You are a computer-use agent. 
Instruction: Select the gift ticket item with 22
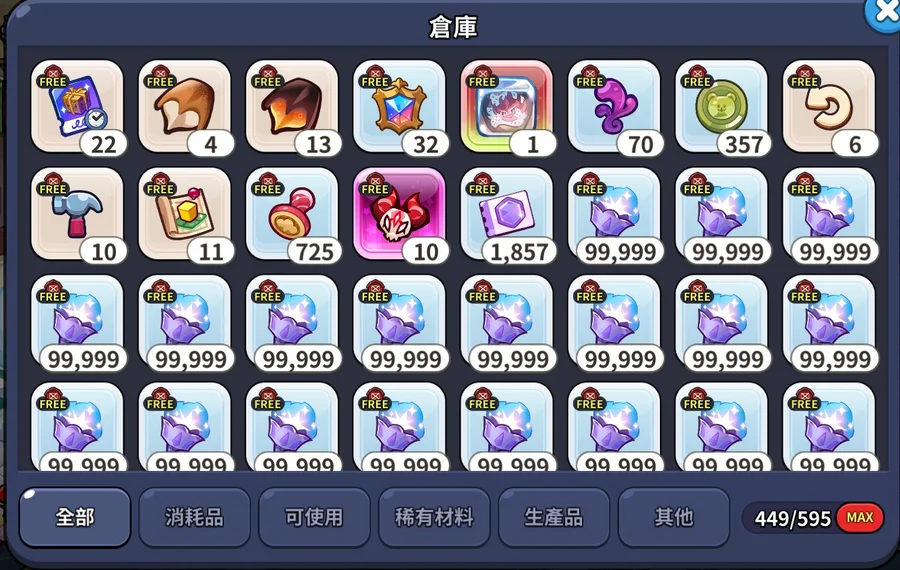(x=77, y=107)
